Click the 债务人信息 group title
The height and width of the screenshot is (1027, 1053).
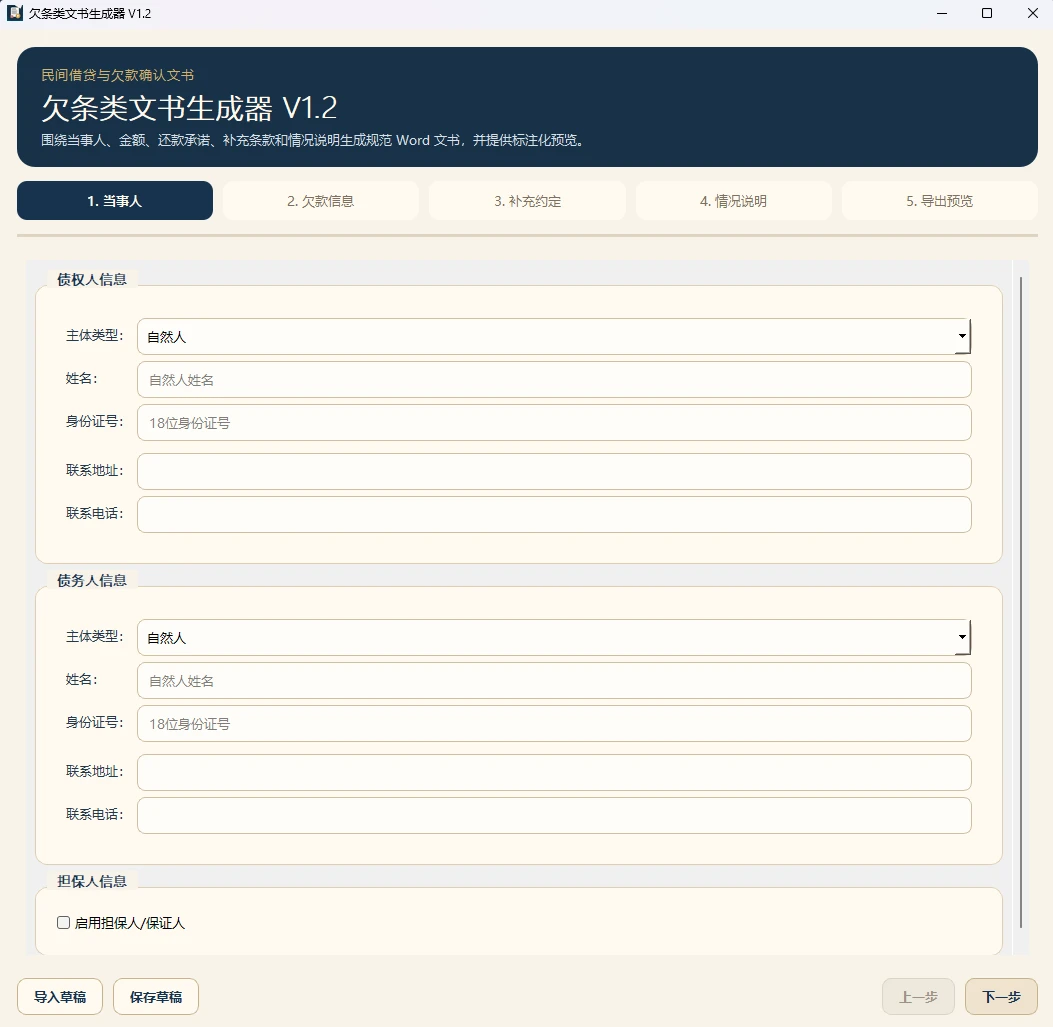coord(92,580)
